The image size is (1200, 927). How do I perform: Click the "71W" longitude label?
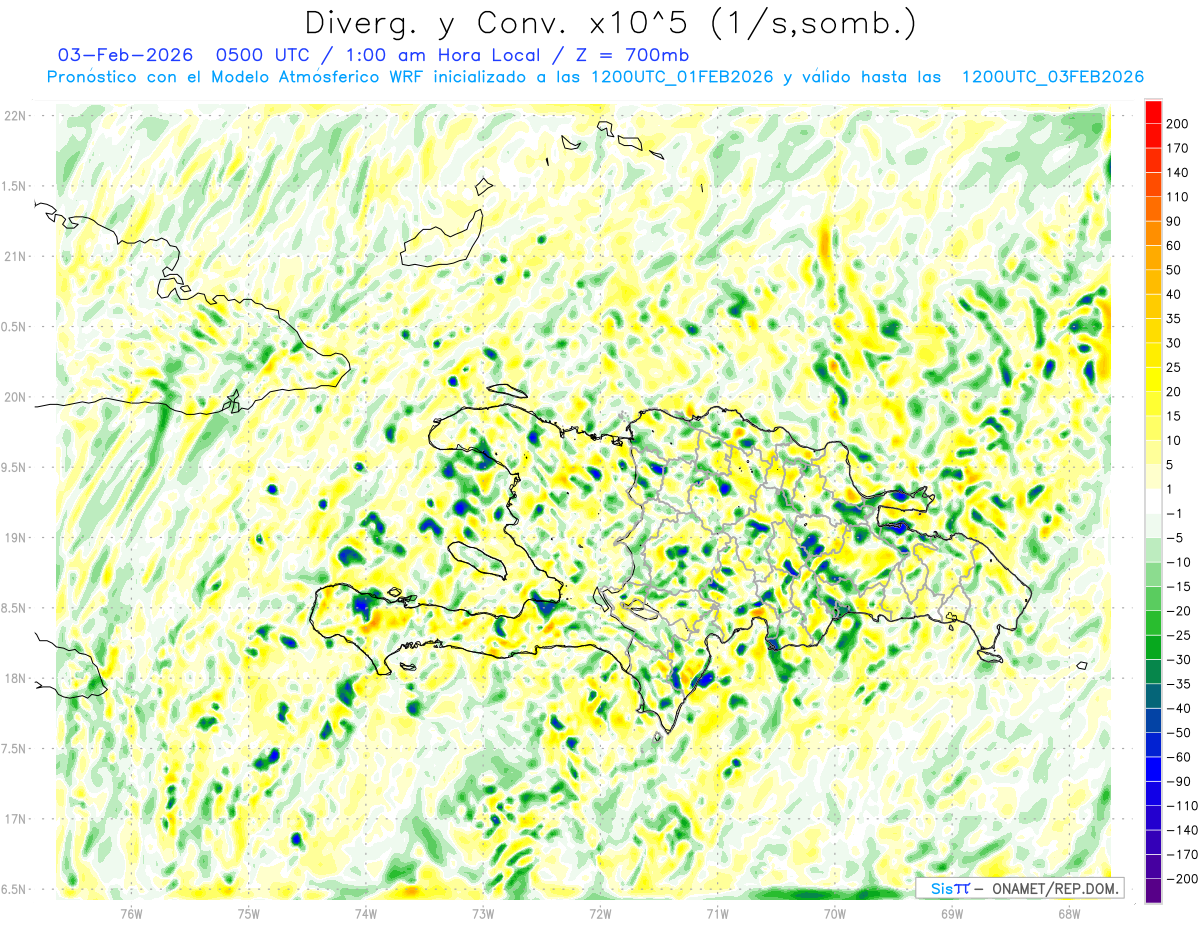717,913
